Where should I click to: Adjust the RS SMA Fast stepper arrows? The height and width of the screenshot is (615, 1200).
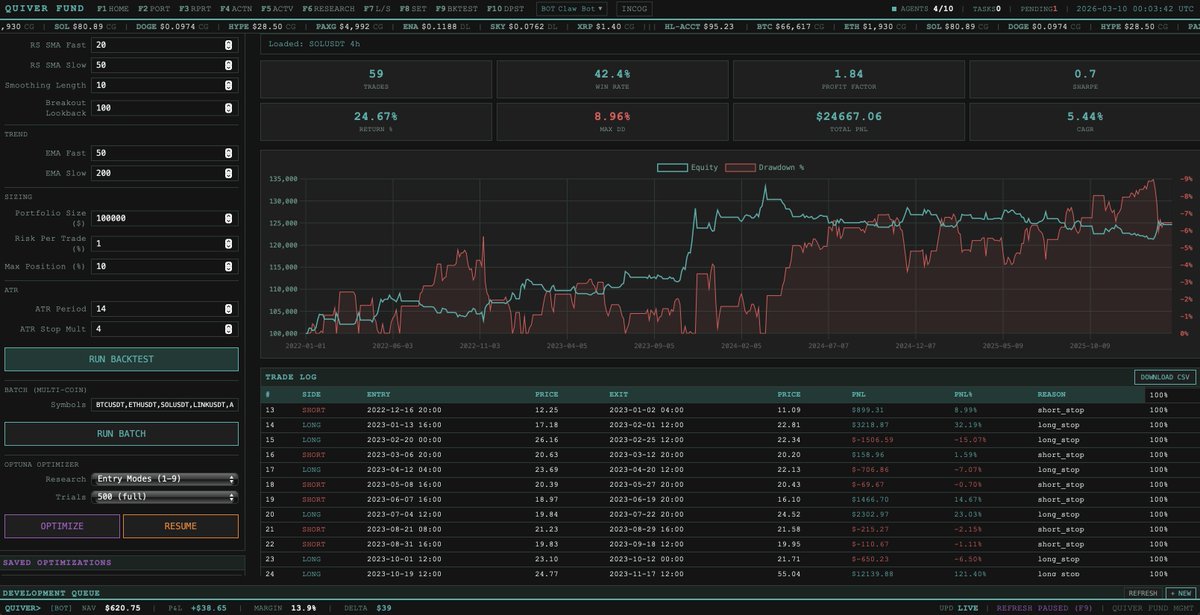click(x=229, y=45)
